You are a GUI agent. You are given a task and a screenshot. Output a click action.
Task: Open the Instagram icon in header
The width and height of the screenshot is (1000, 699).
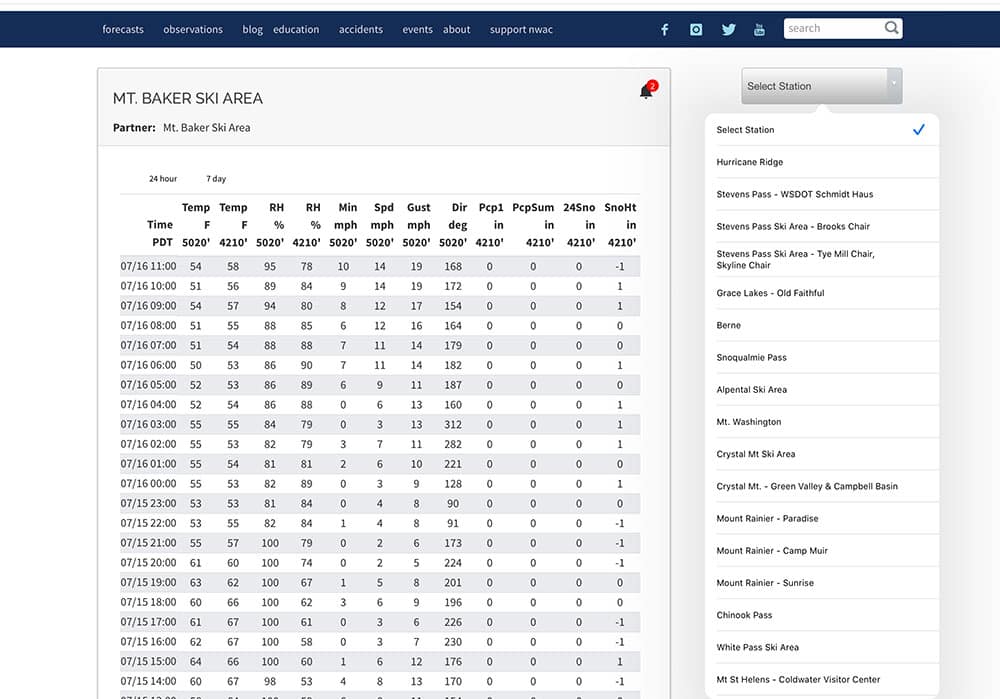696,30
